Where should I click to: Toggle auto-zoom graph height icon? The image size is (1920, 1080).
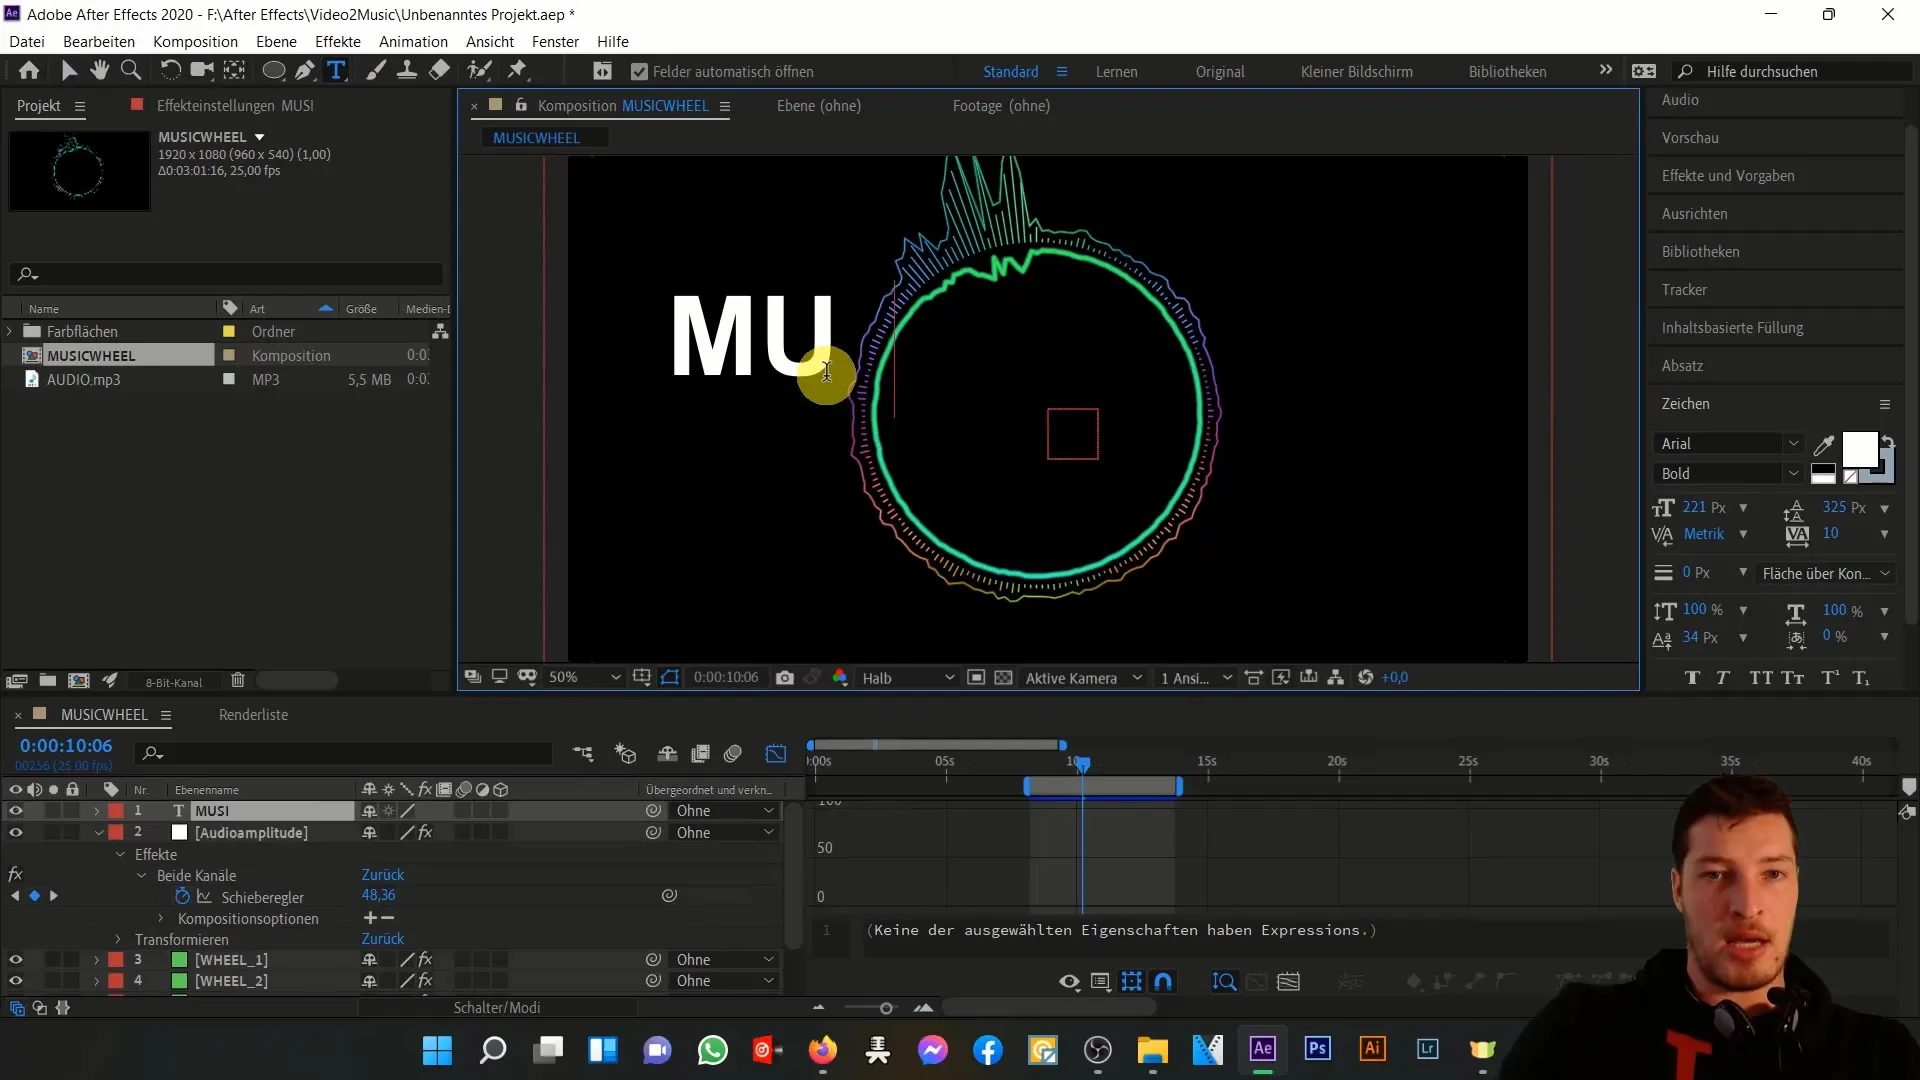tap(1224, 982)
